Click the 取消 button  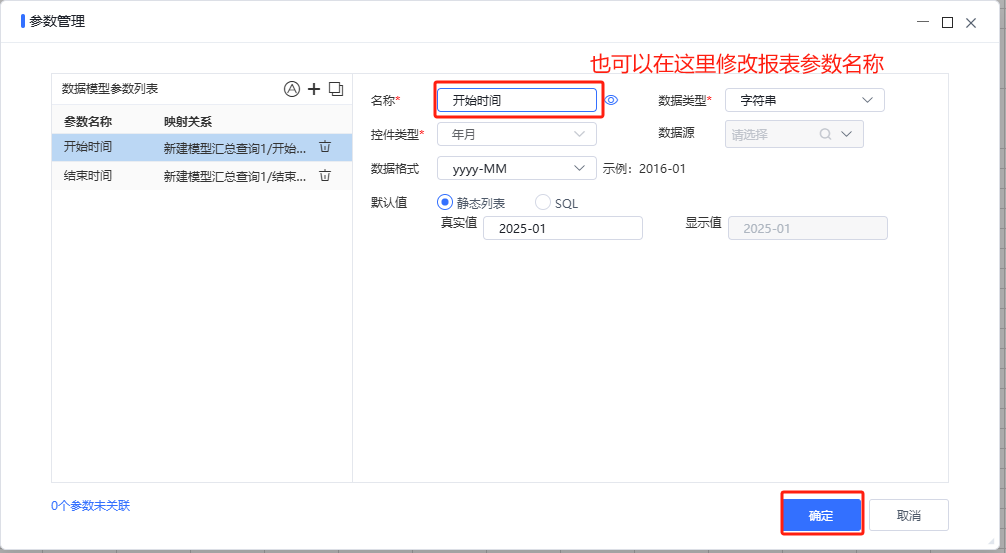(908, 515)
